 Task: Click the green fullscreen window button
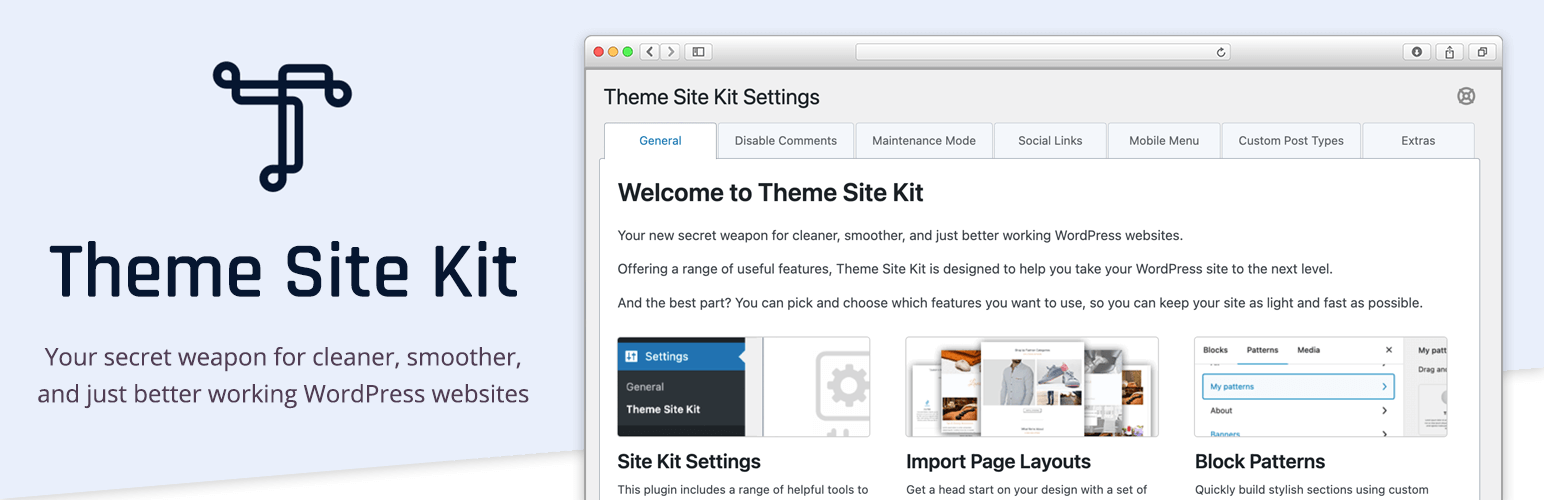coord(627,51)
